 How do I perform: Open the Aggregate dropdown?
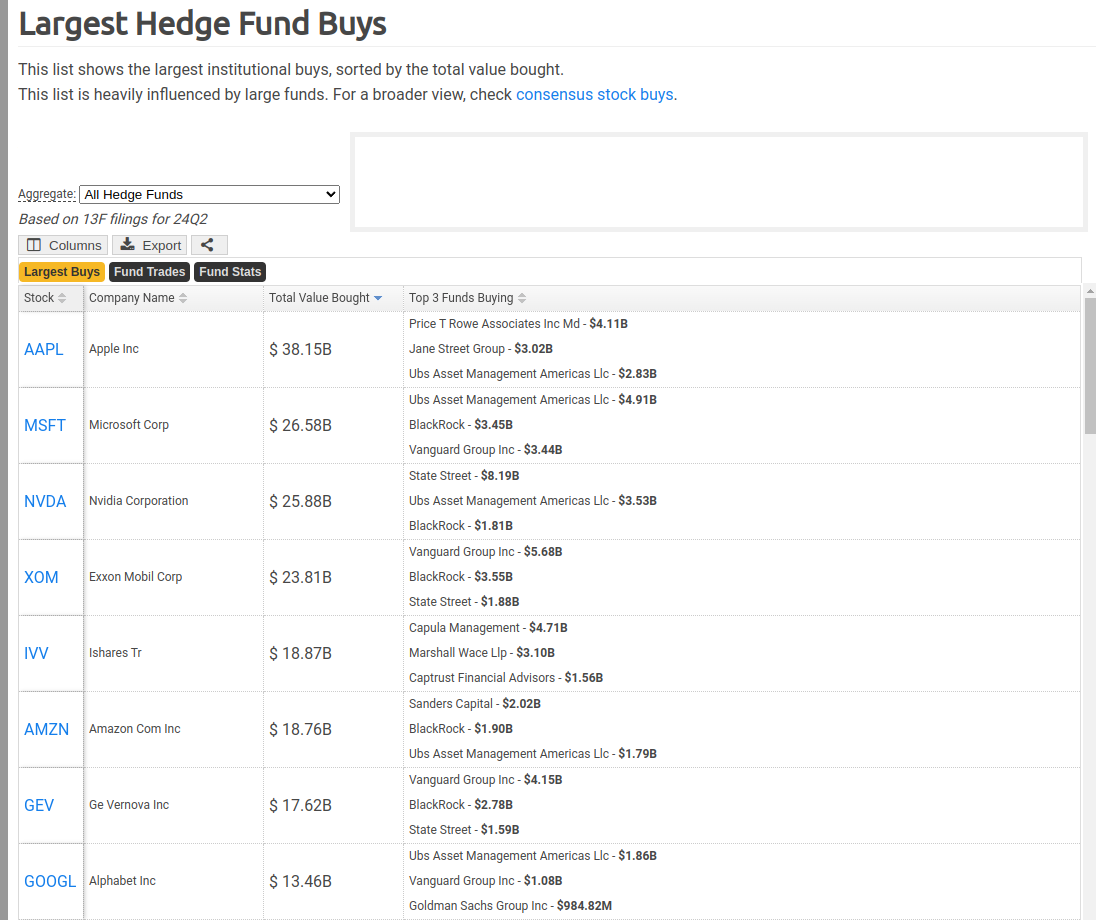click(209, 194)
